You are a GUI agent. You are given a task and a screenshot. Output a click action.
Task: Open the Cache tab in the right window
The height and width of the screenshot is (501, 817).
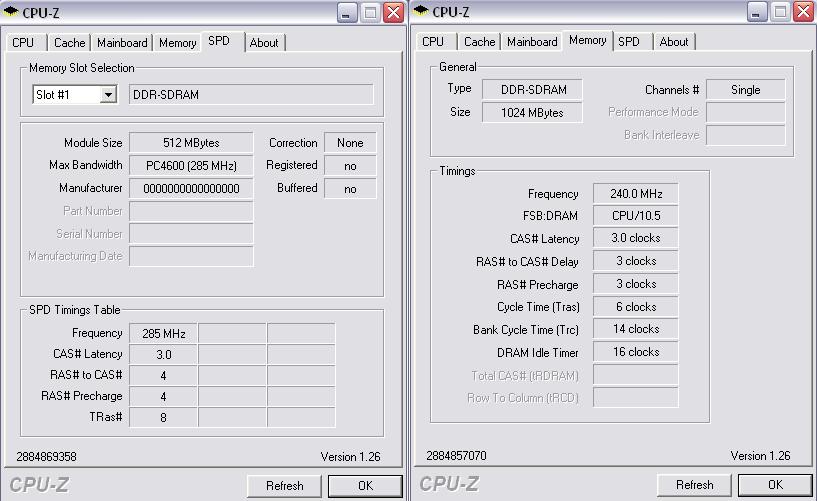pyautogui.click(x=479, y=42)
